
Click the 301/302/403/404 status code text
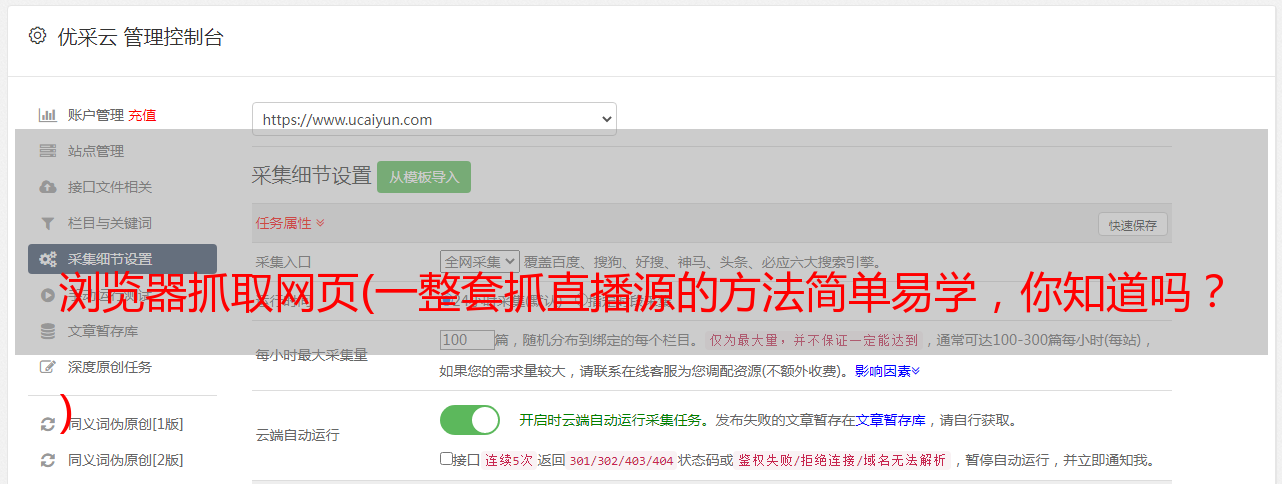[620, 461]
